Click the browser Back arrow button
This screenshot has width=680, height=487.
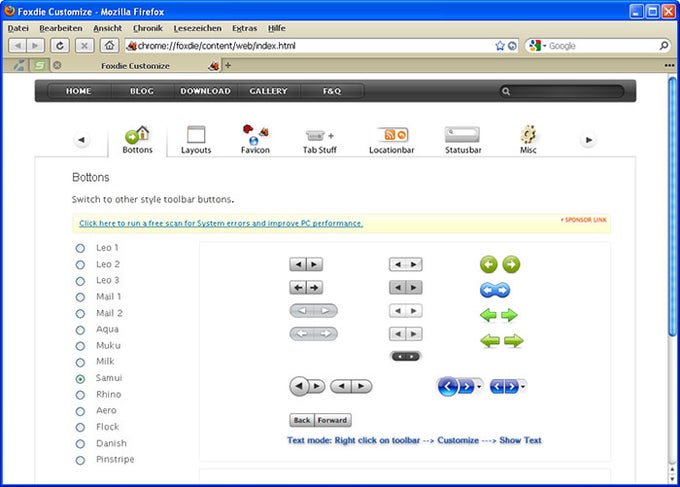[x=18, y=46]
